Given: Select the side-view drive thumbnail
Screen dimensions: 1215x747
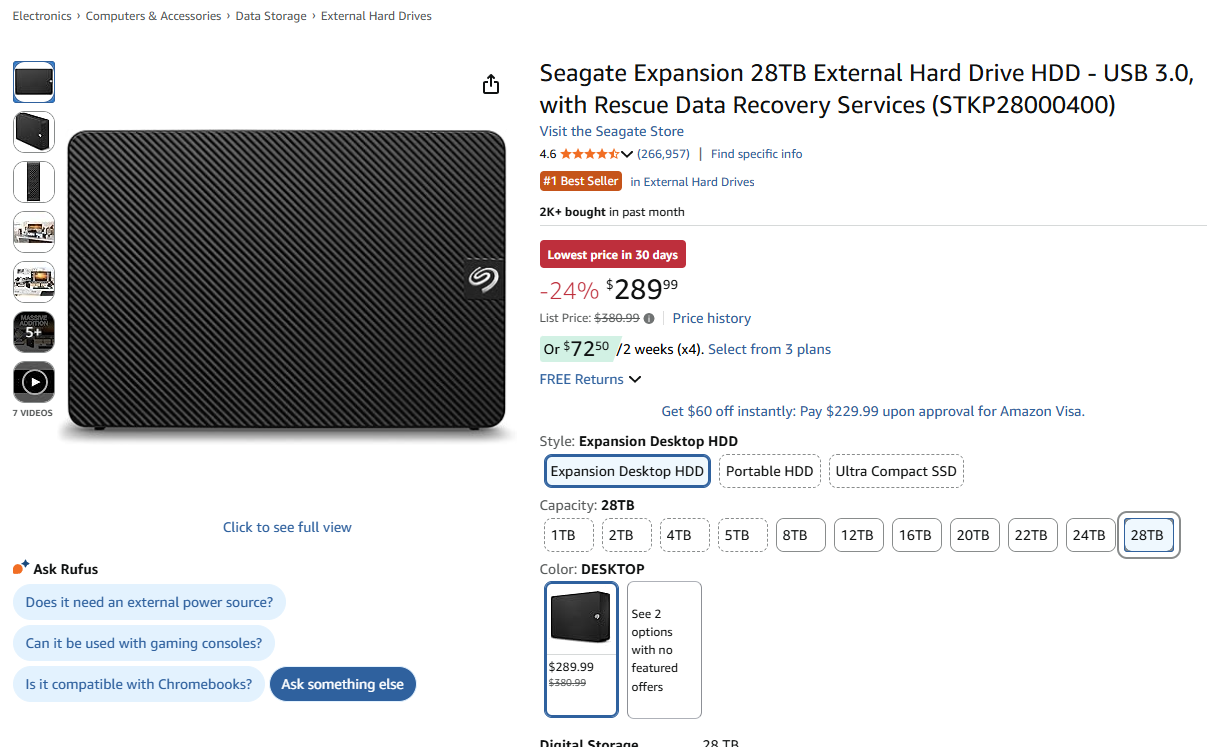Looking at the screenshot, I should click(x=34, y=182).
